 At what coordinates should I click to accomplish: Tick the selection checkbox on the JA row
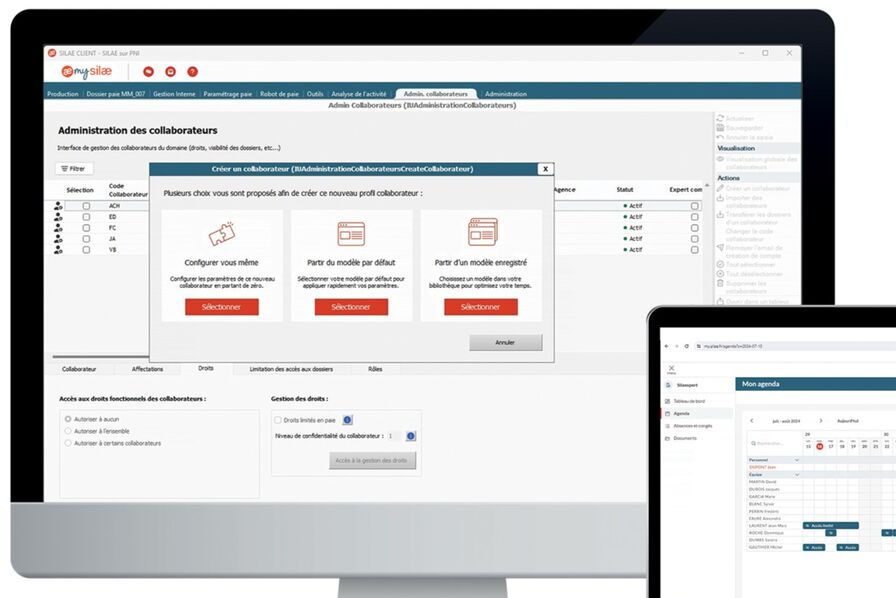pos(86,238)
